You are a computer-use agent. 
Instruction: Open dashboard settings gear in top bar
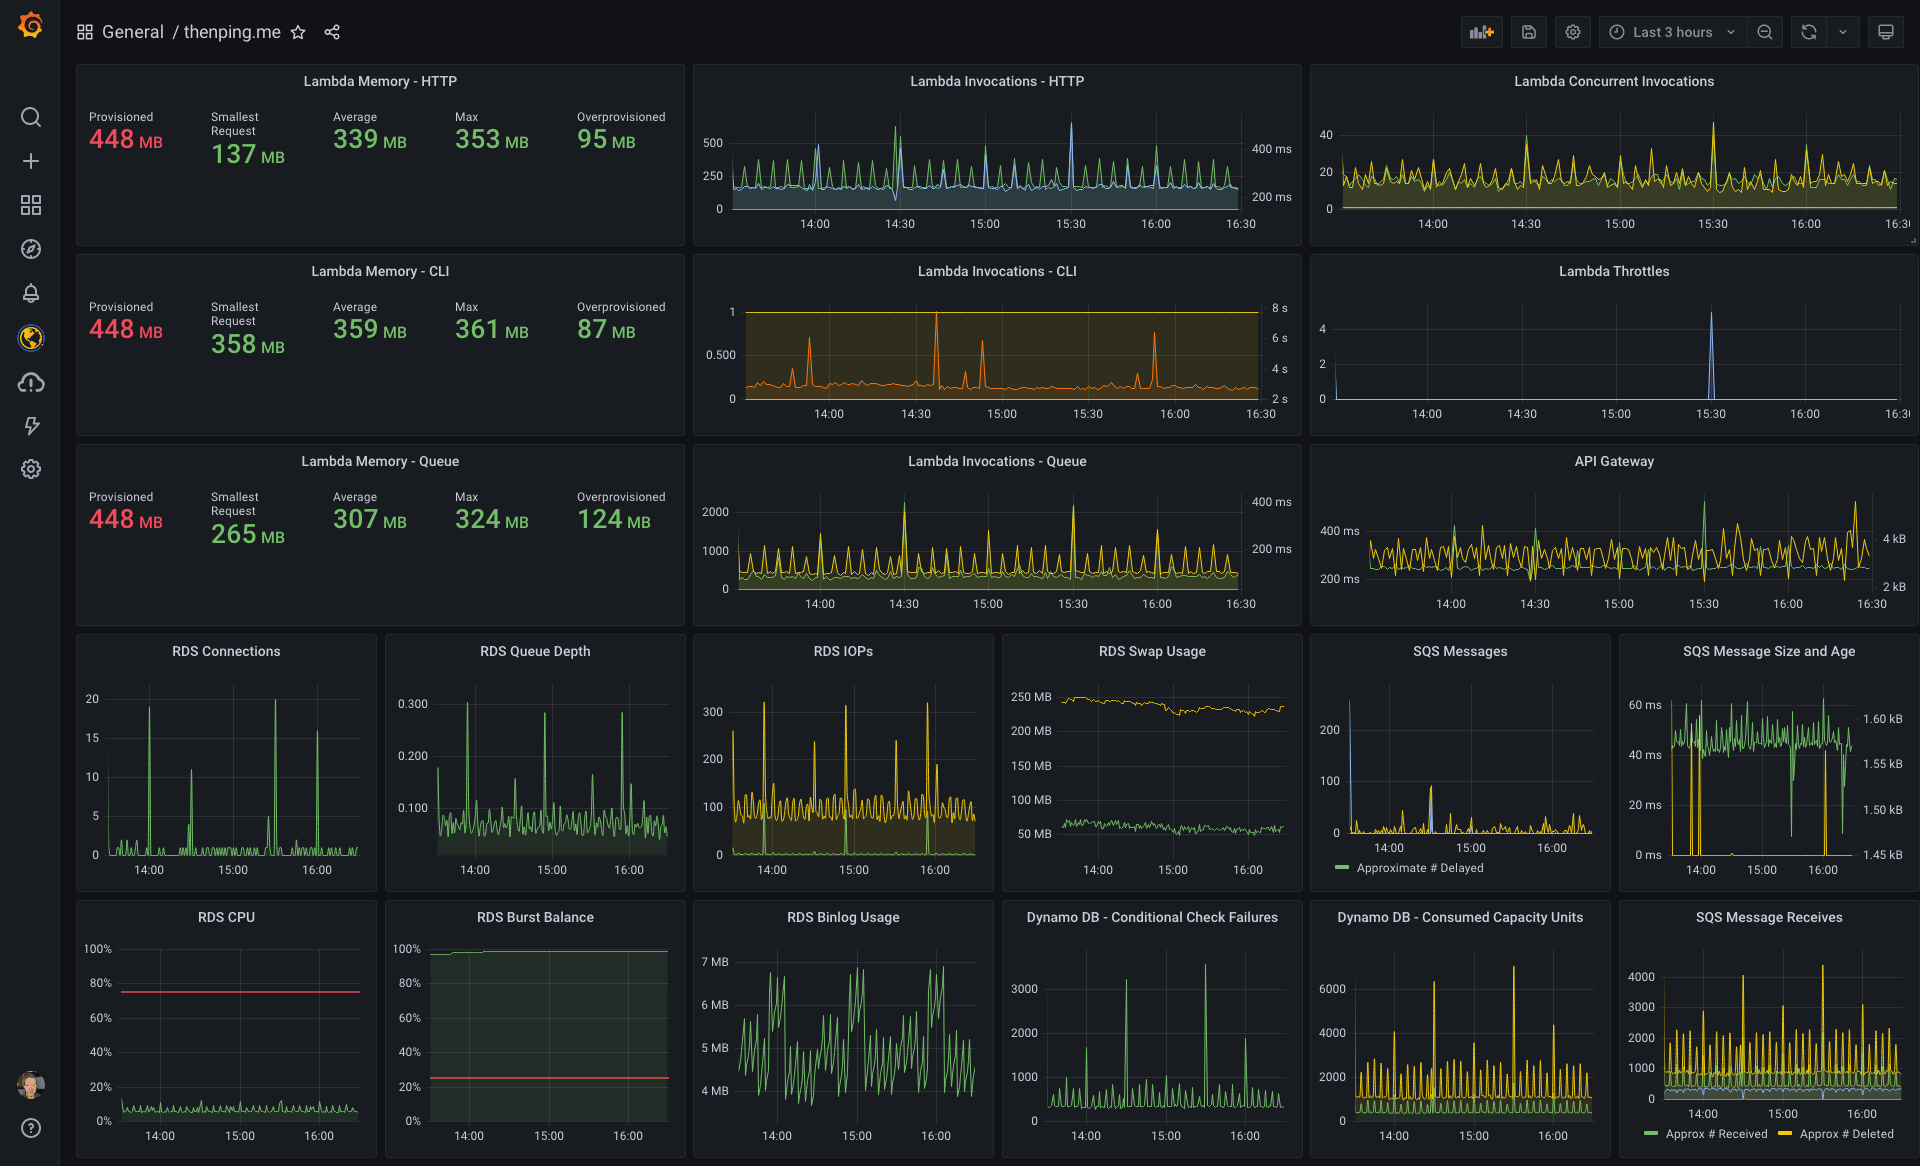click(1572, 32)
